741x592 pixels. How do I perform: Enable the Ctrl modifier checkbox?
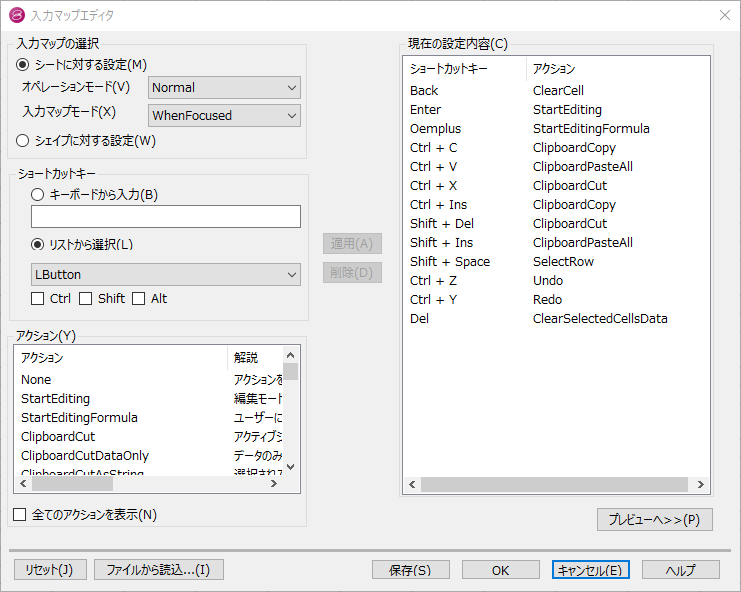click(x=38, y=299)
